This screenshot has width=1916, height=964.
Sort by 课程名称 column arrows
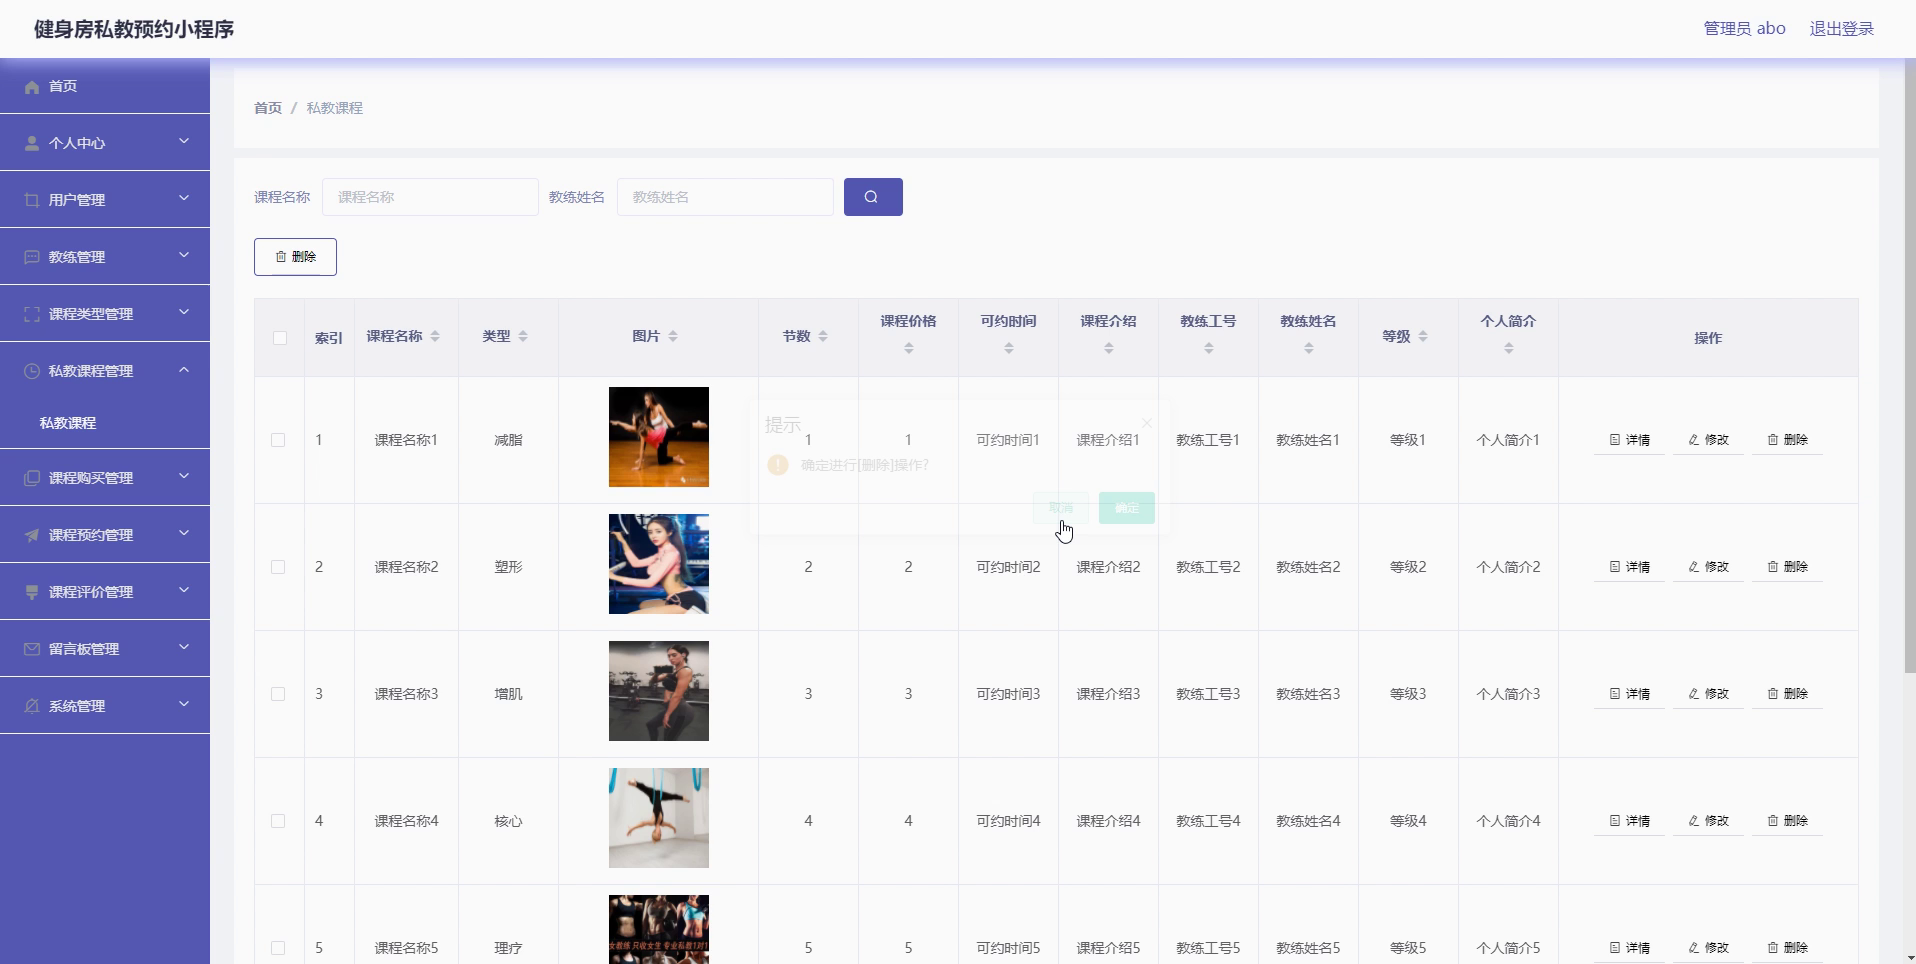(435, 336)
